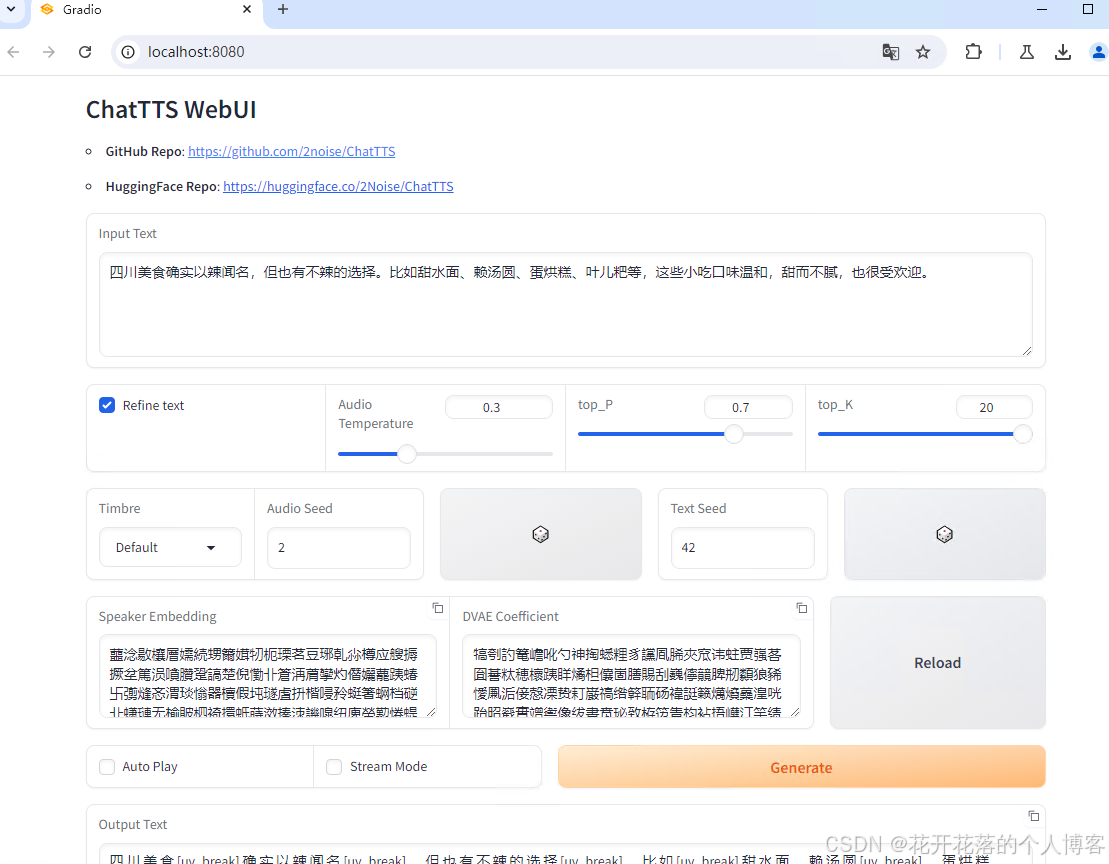The image size is (1109, 864).
Task: Click the Speaker Embedding label
Action: point(158,617)
